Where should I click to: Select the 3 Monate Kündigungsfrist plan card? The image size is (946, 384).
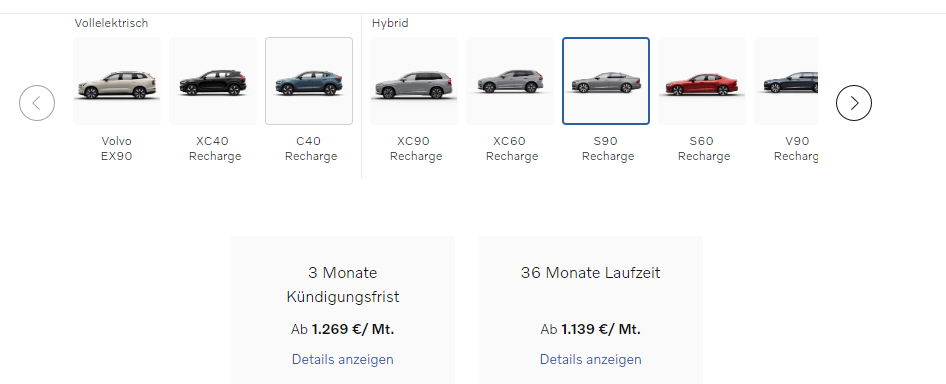pyautogui.click(x=343, y=310)
